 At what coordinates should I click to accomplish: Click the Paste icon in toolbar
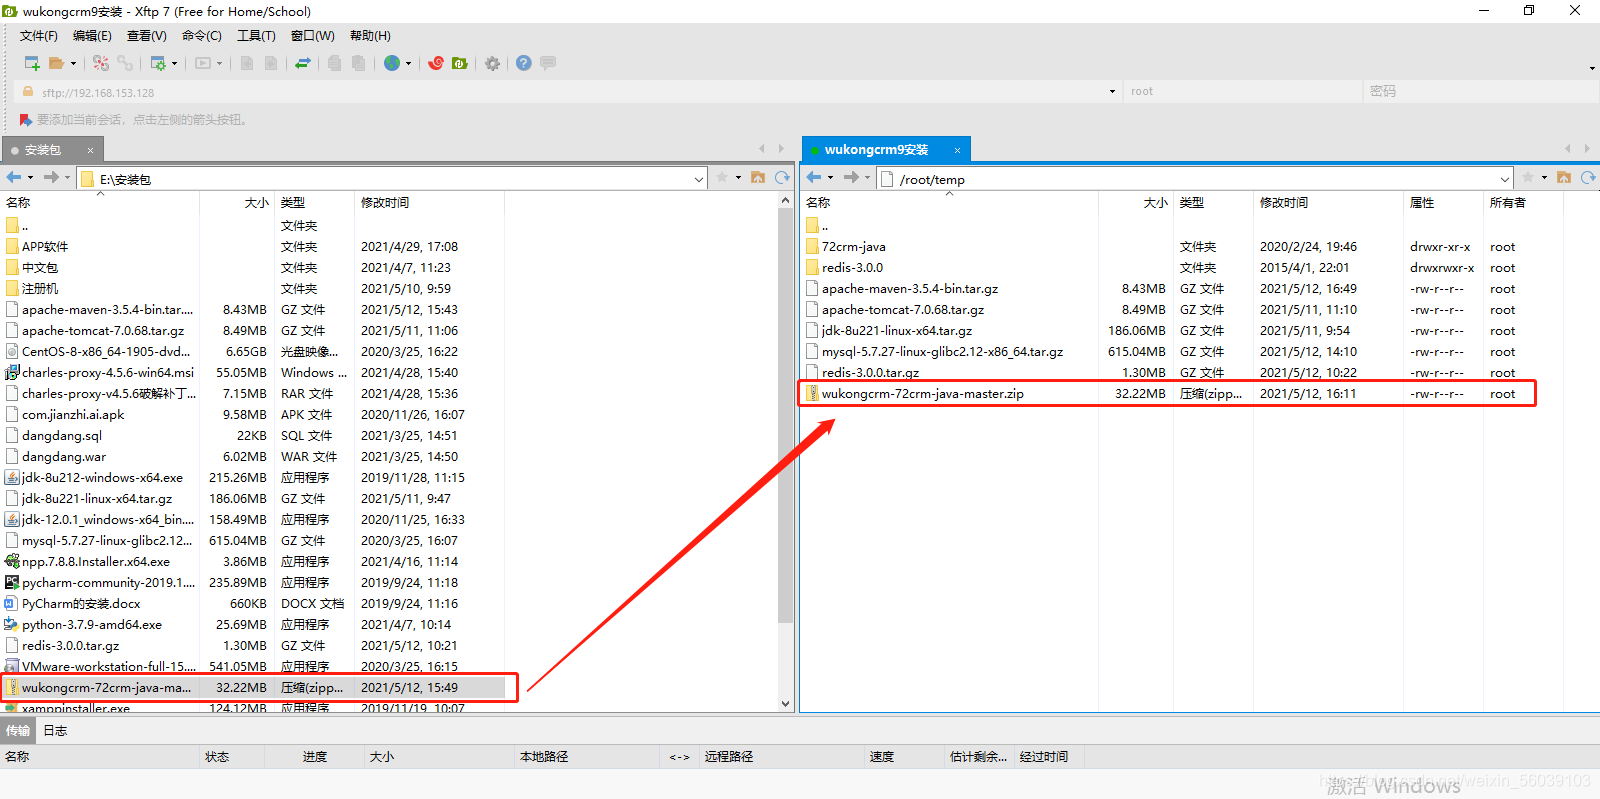click(358, 63)
